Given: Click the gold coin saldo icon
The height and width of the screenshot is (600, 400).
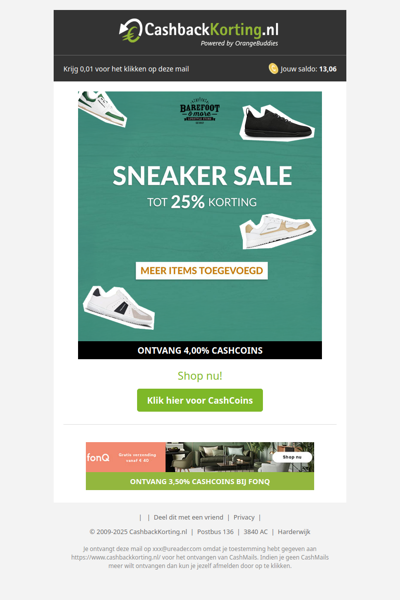Looking at the screenshot, I should [273, 68].
